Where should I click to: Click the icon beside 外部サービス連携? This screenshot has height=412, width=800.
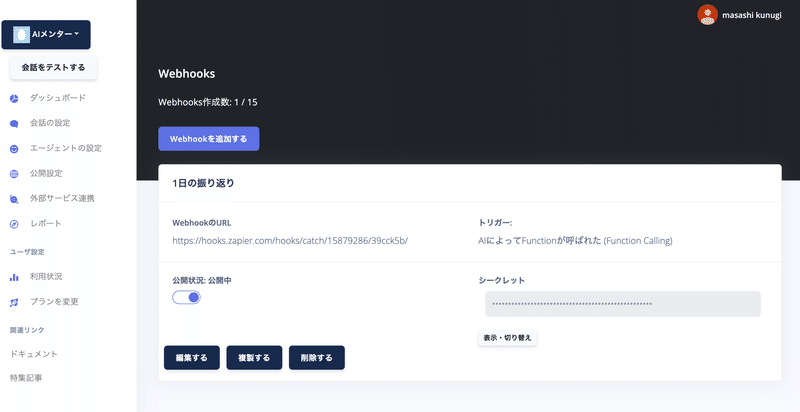pyautogui.click(x=14, y=199)
